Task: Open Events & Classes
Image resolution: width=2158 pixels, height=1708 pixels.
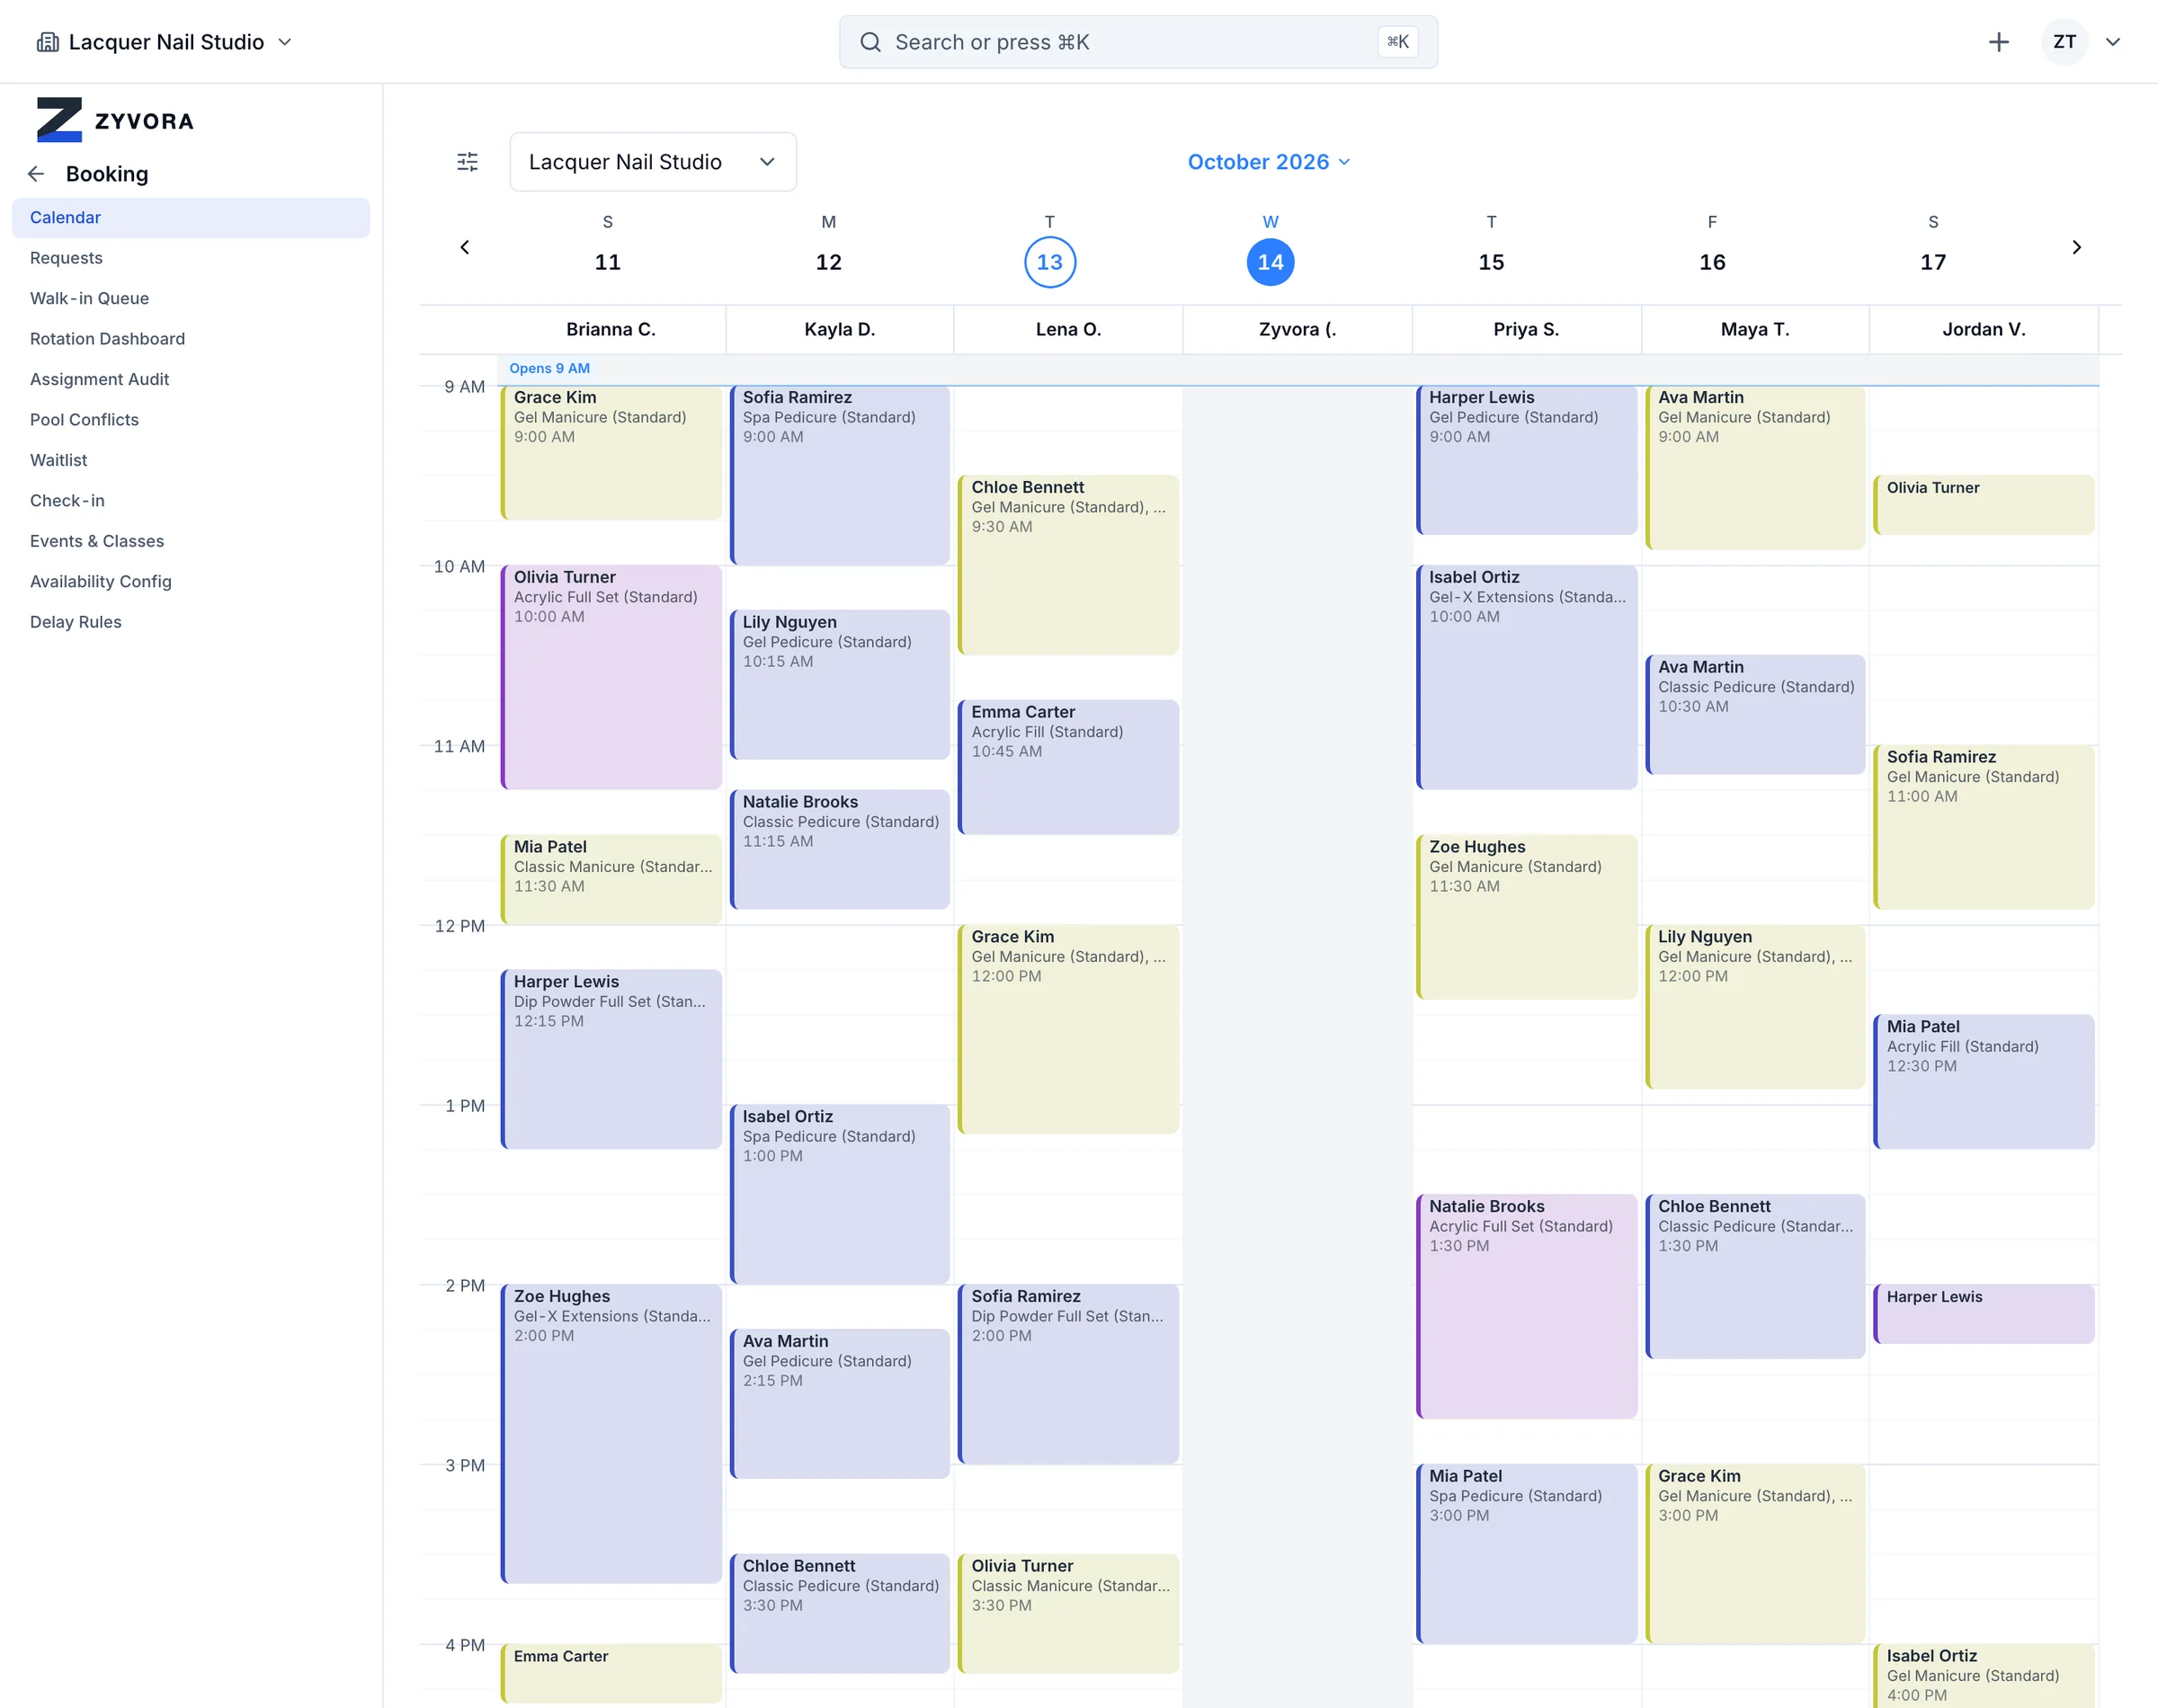Action: pos(191,541)
